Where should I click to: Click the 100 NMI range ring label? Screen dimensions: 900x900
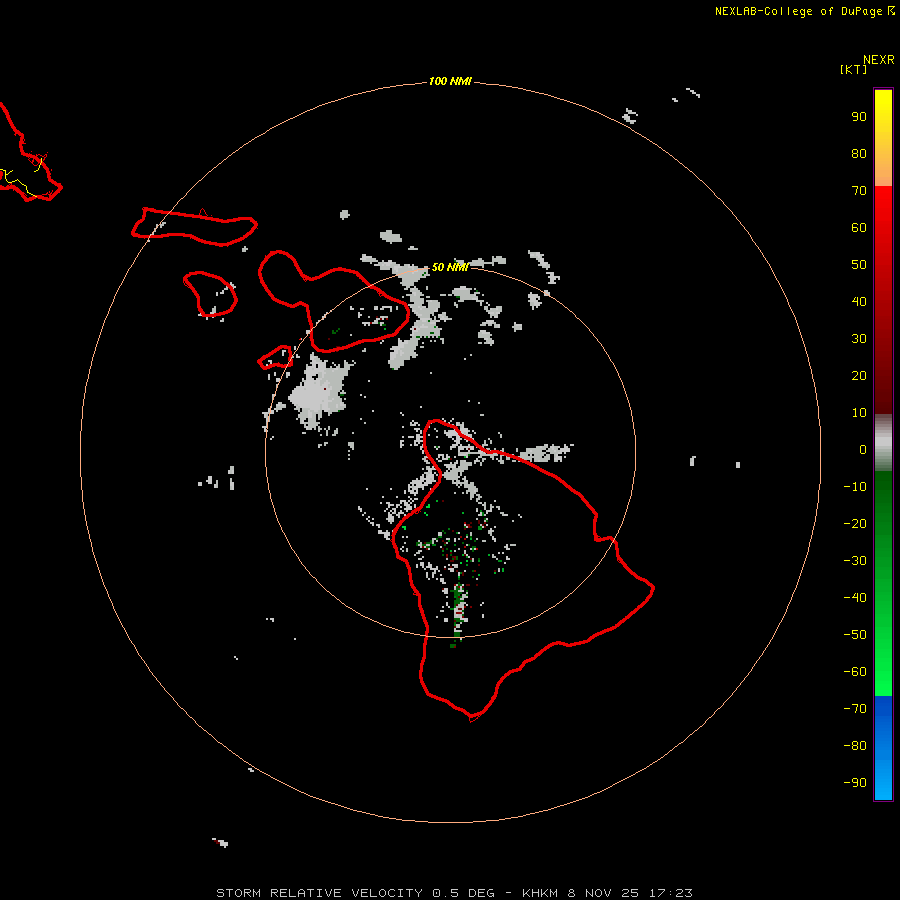click(x=450, y=81)
